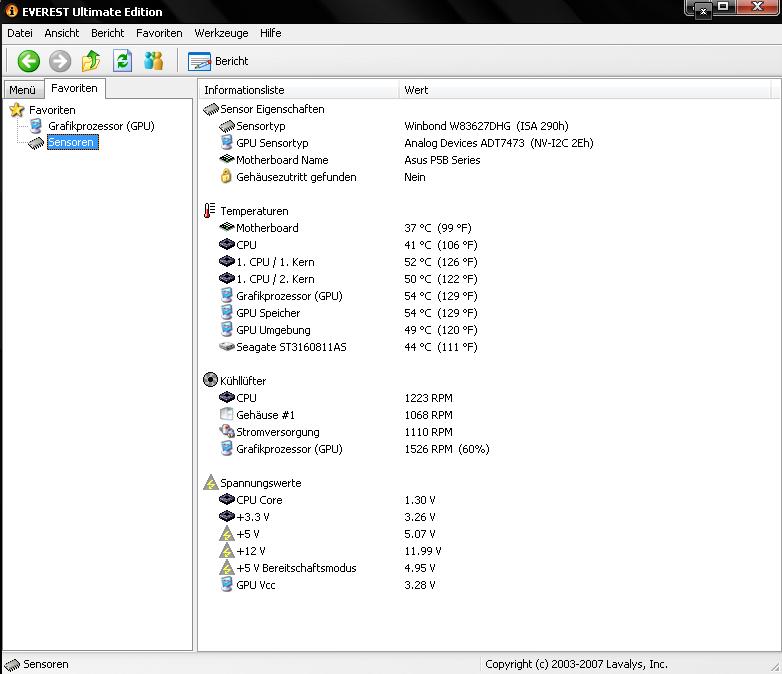Screen dimensions: 782x674
Task: Open the Hilfe menu
Action: (x=270, y=33)
